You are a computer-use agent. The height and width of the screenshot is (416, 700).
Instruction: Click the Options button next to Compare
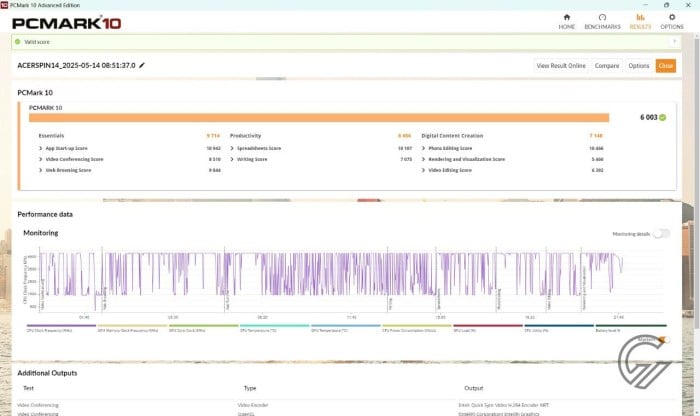(x=639, y=66)
